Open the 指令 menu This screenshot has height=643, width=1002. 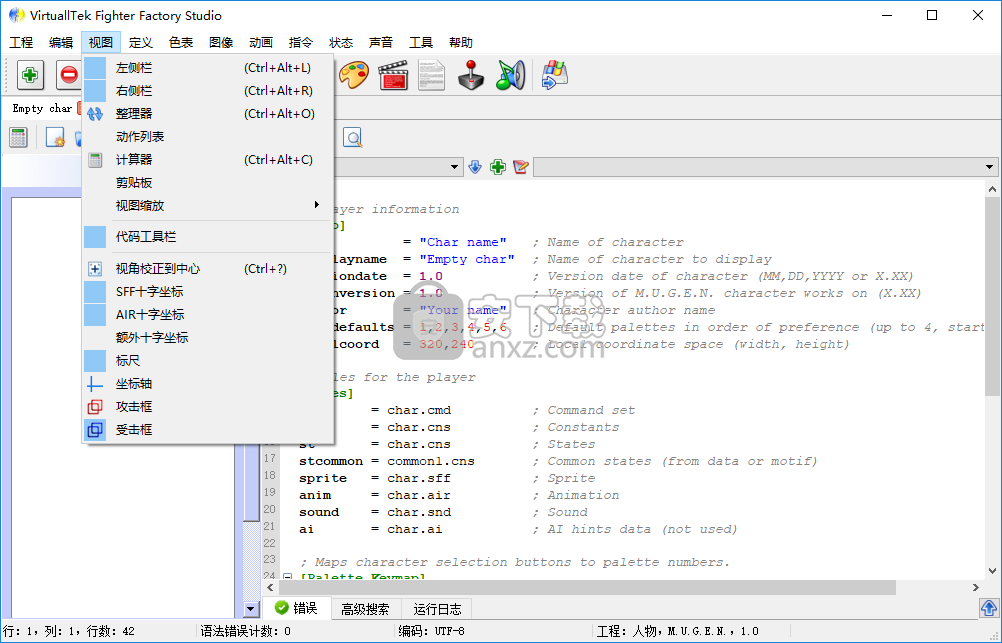[301, 43]
